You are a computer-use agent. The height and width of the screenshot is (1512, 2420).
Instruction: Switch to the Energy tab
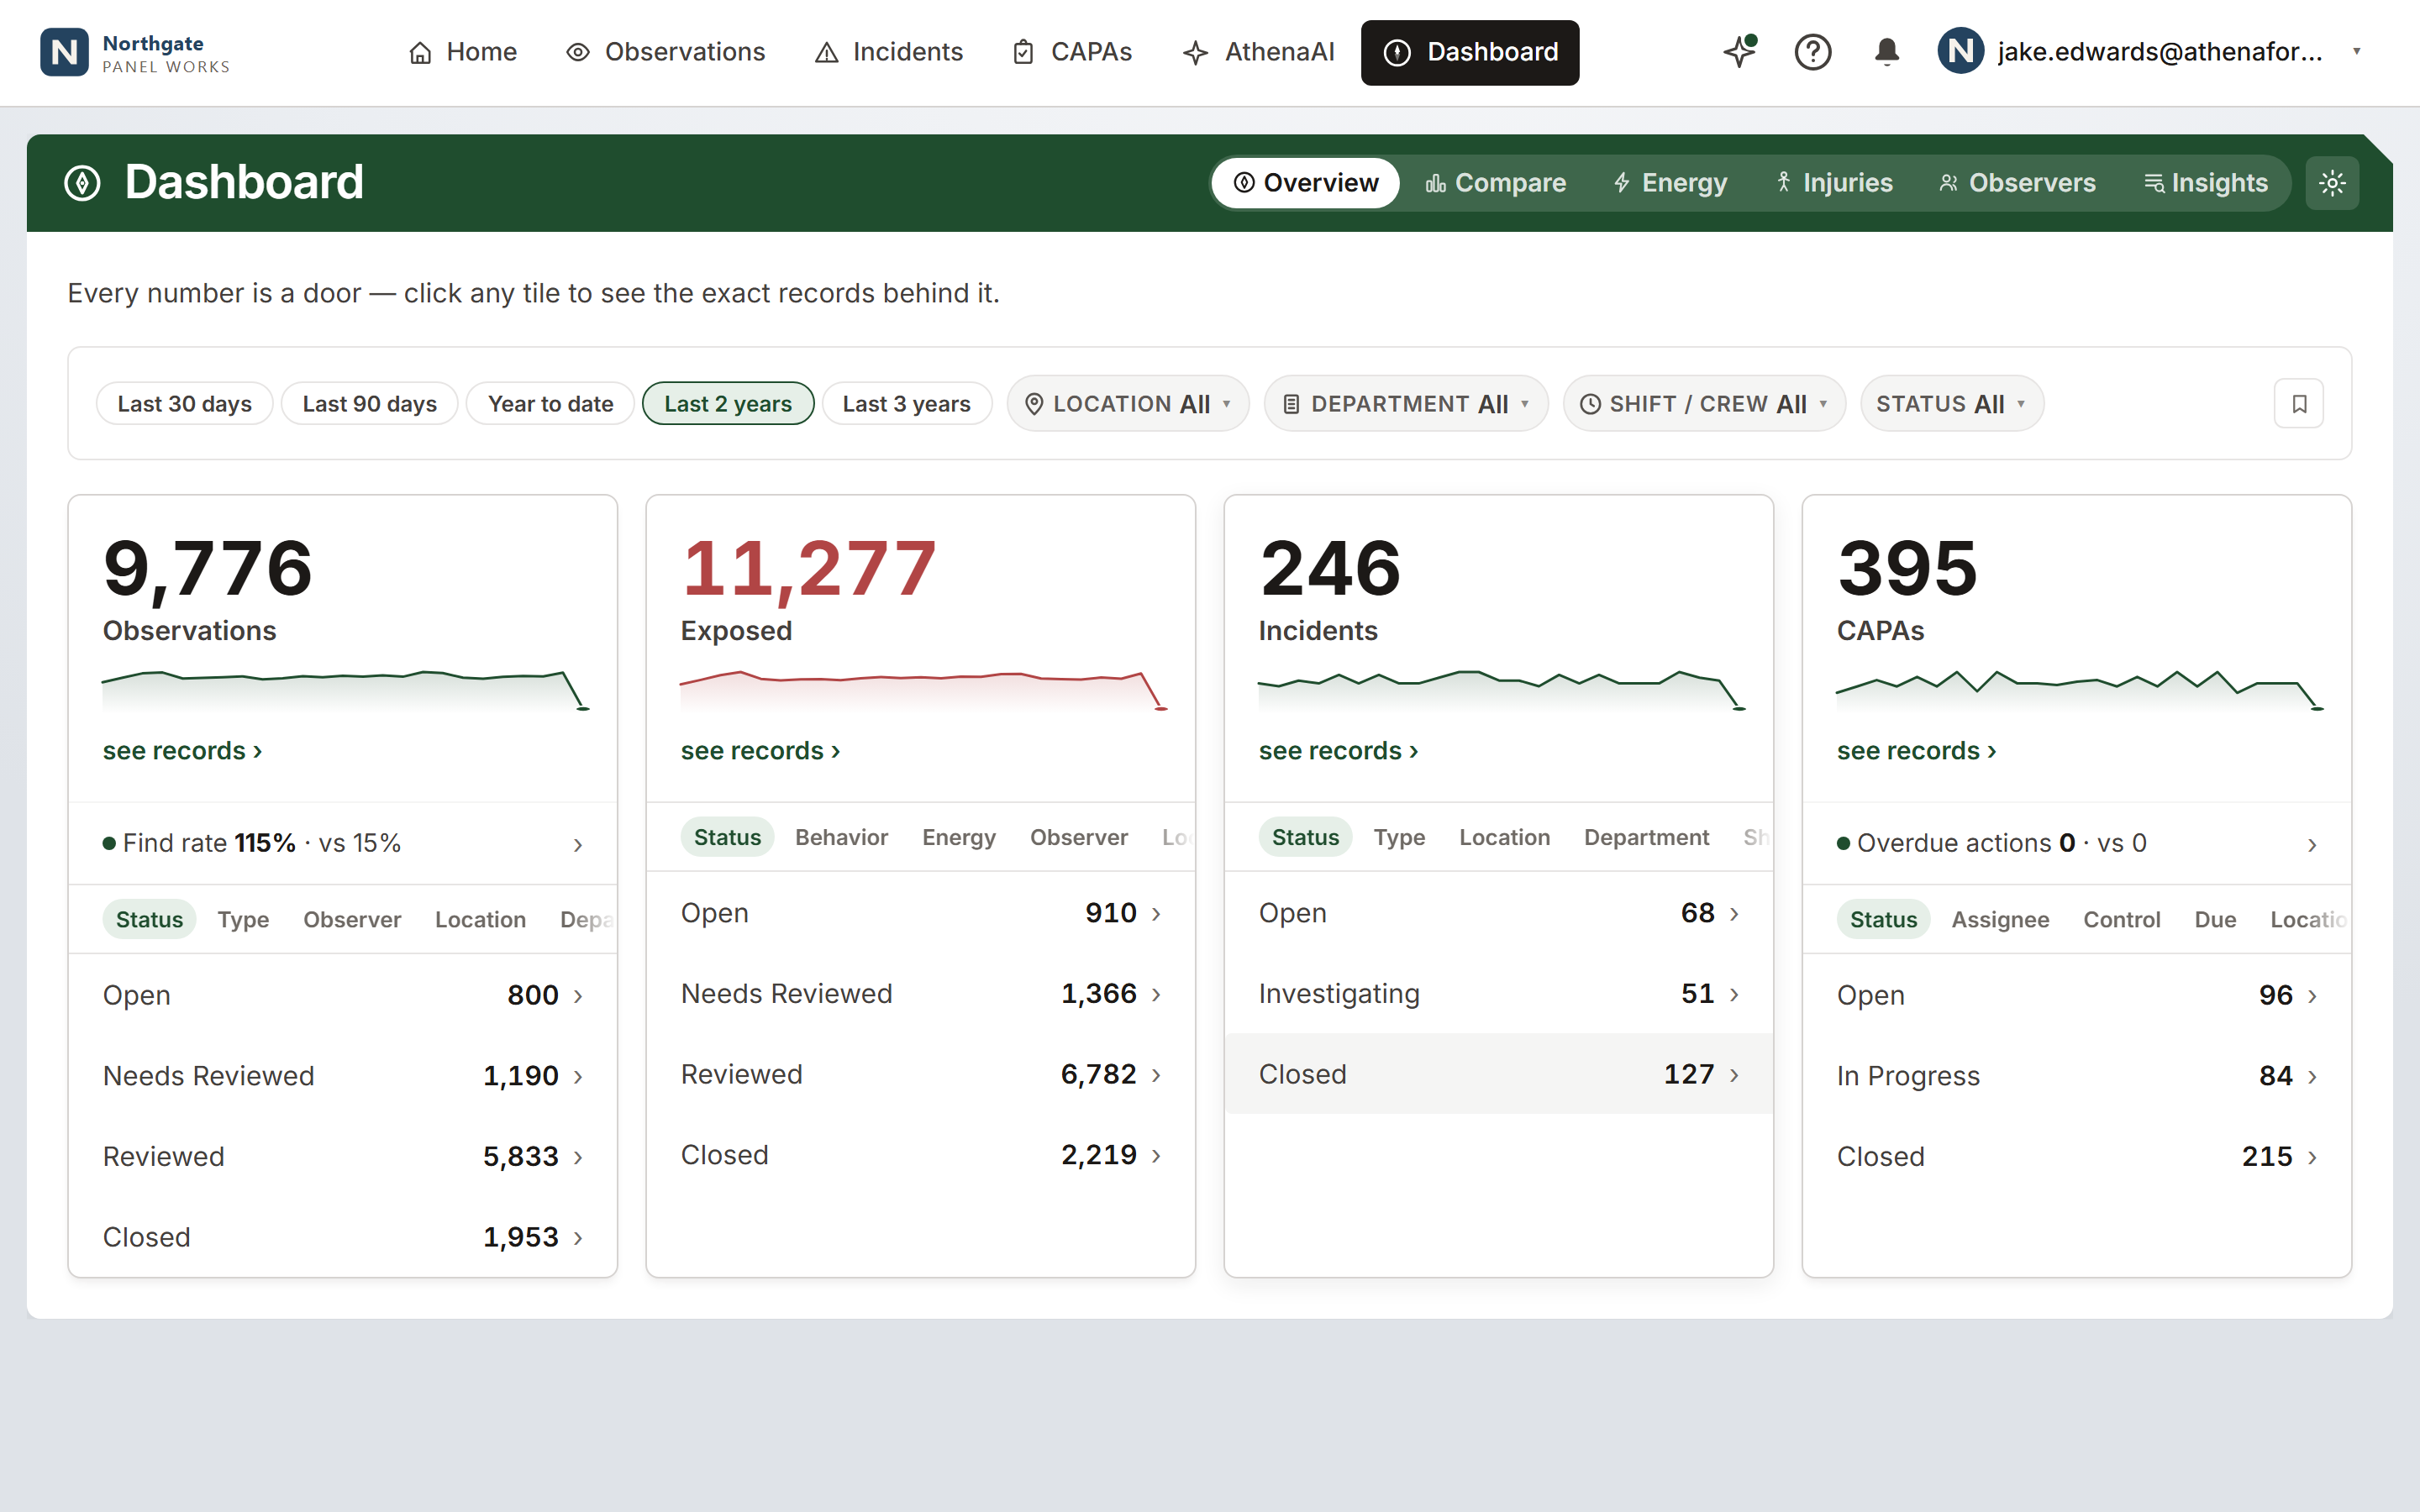point(1670,183)
